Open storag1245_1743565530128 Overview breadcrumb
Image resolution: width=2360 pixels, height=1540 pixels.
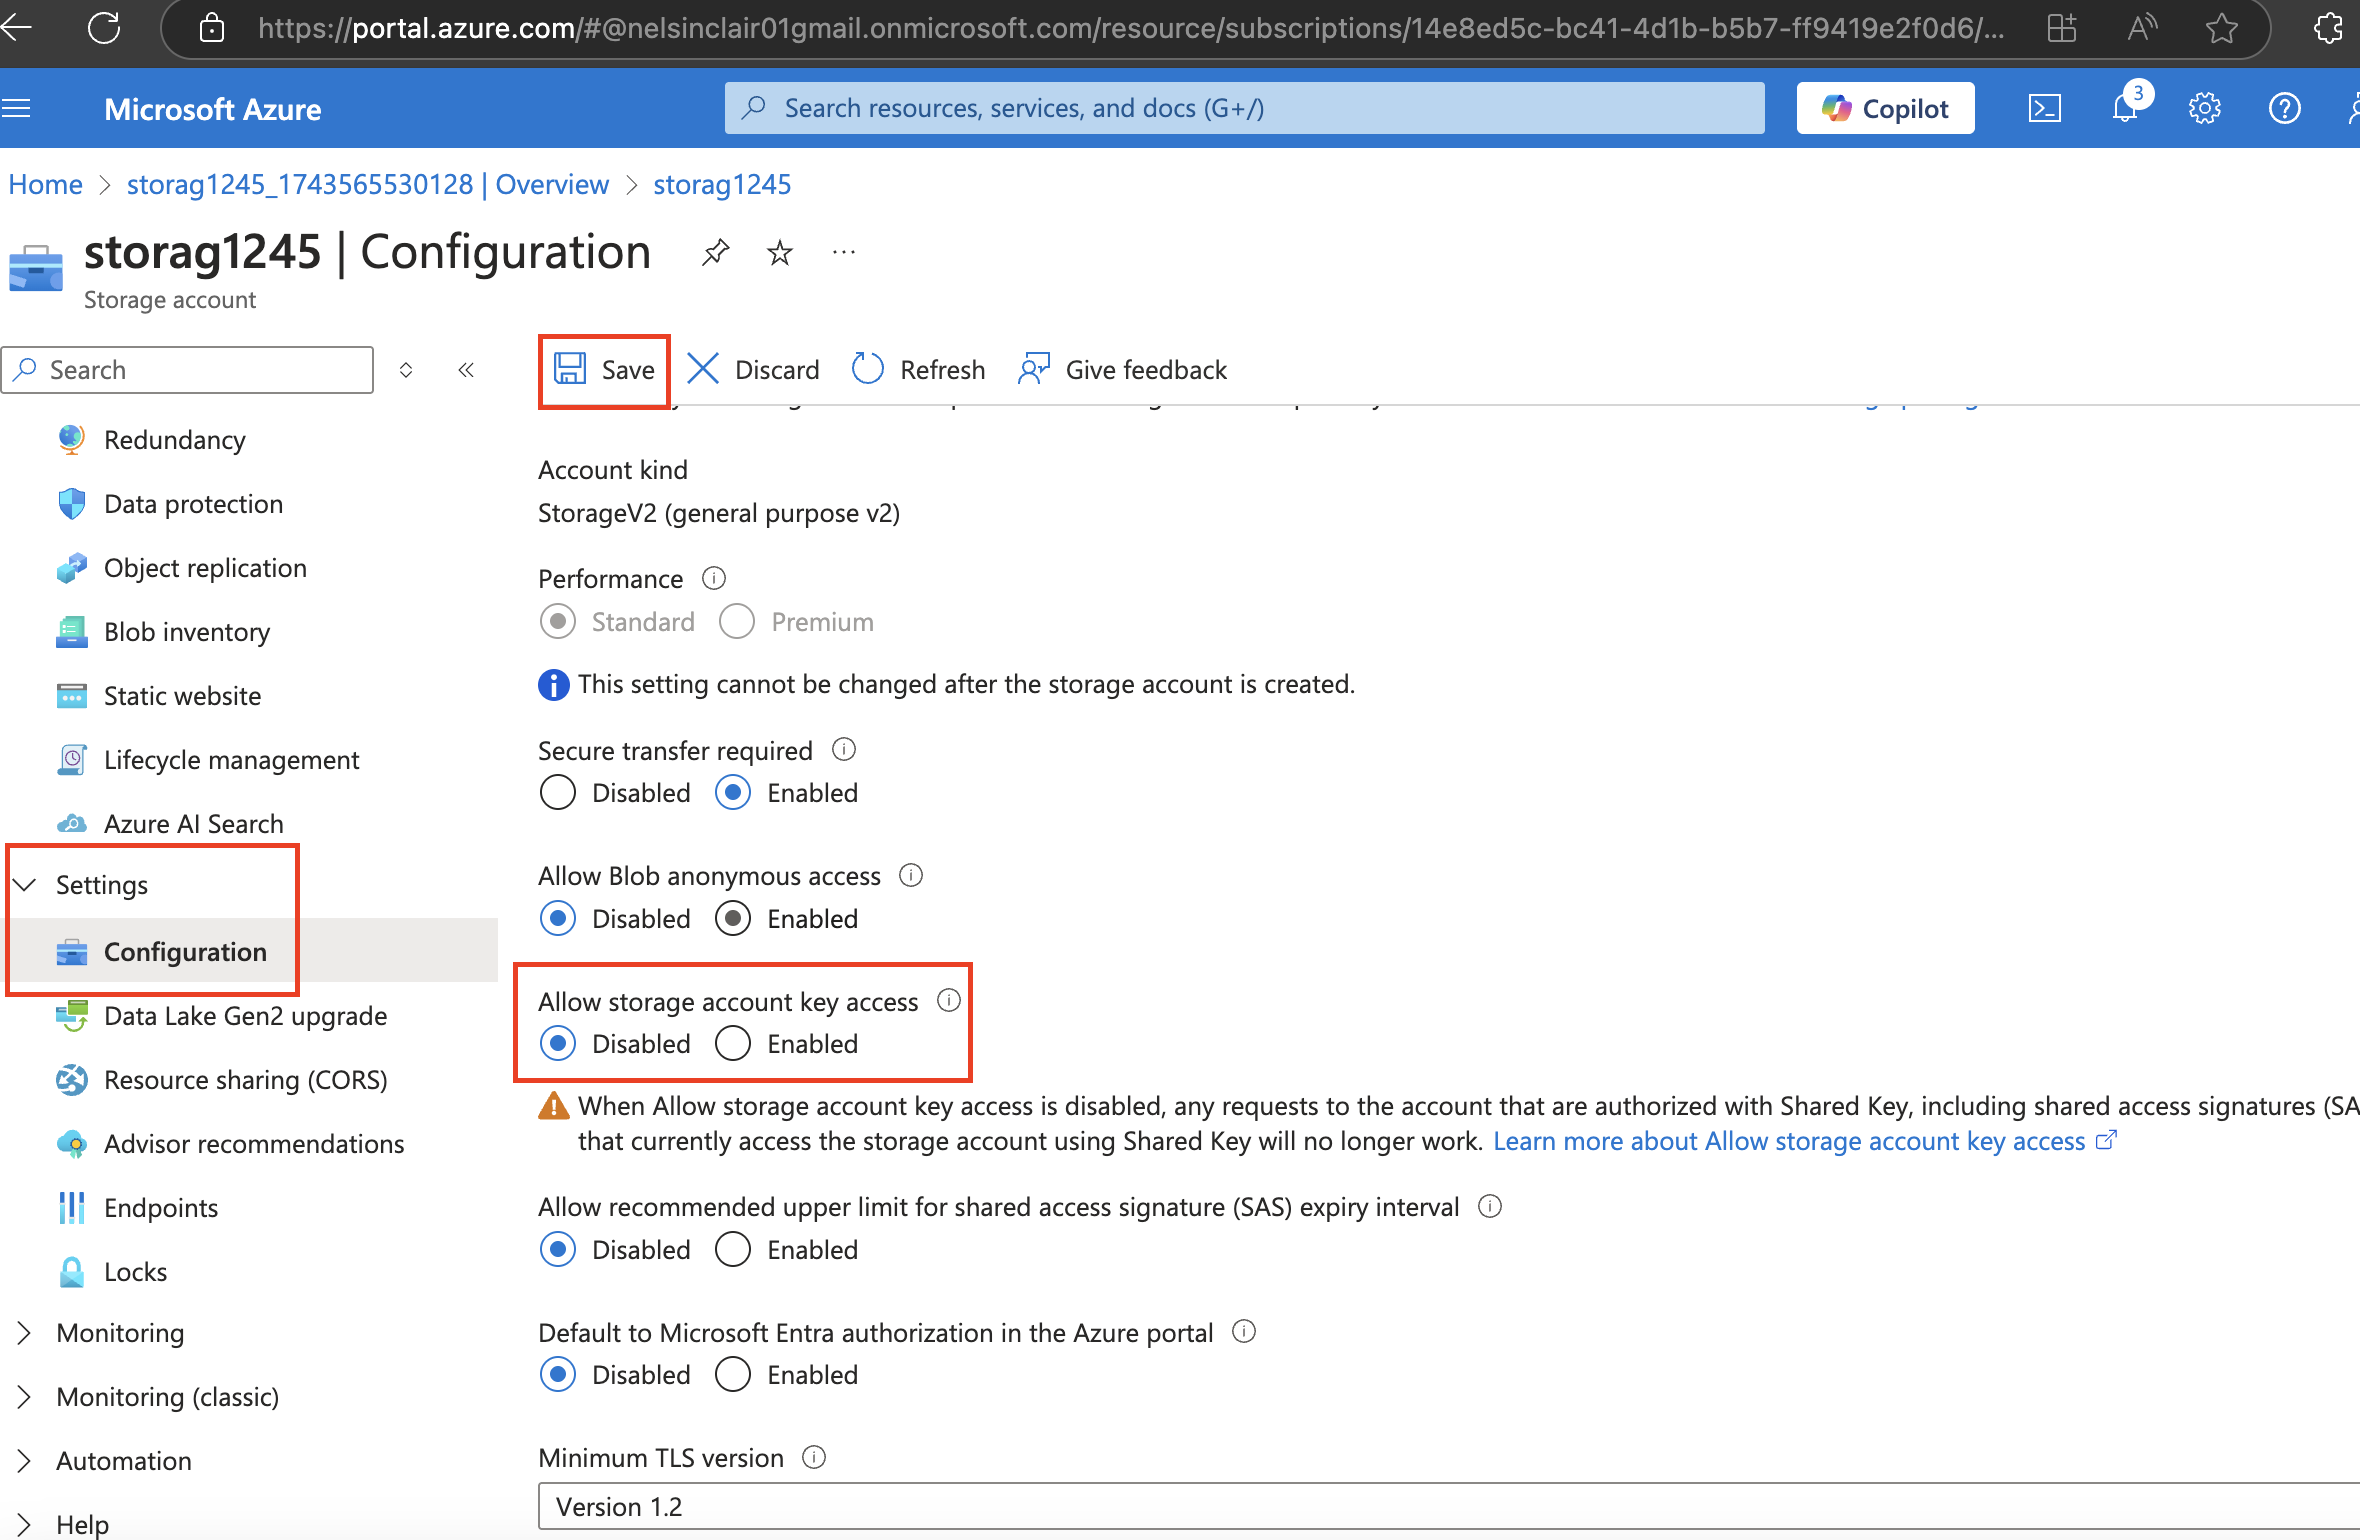pos(368,184)
